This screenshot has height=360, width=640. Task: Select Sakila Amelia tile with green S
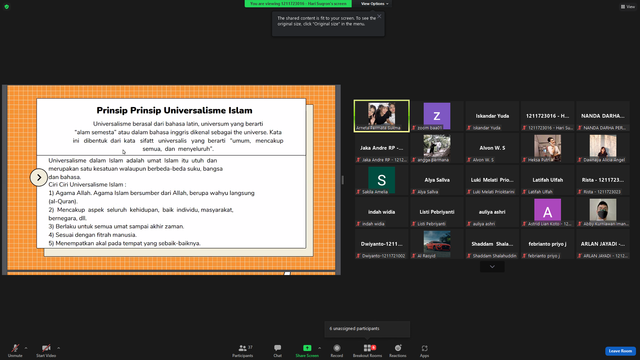382,180
